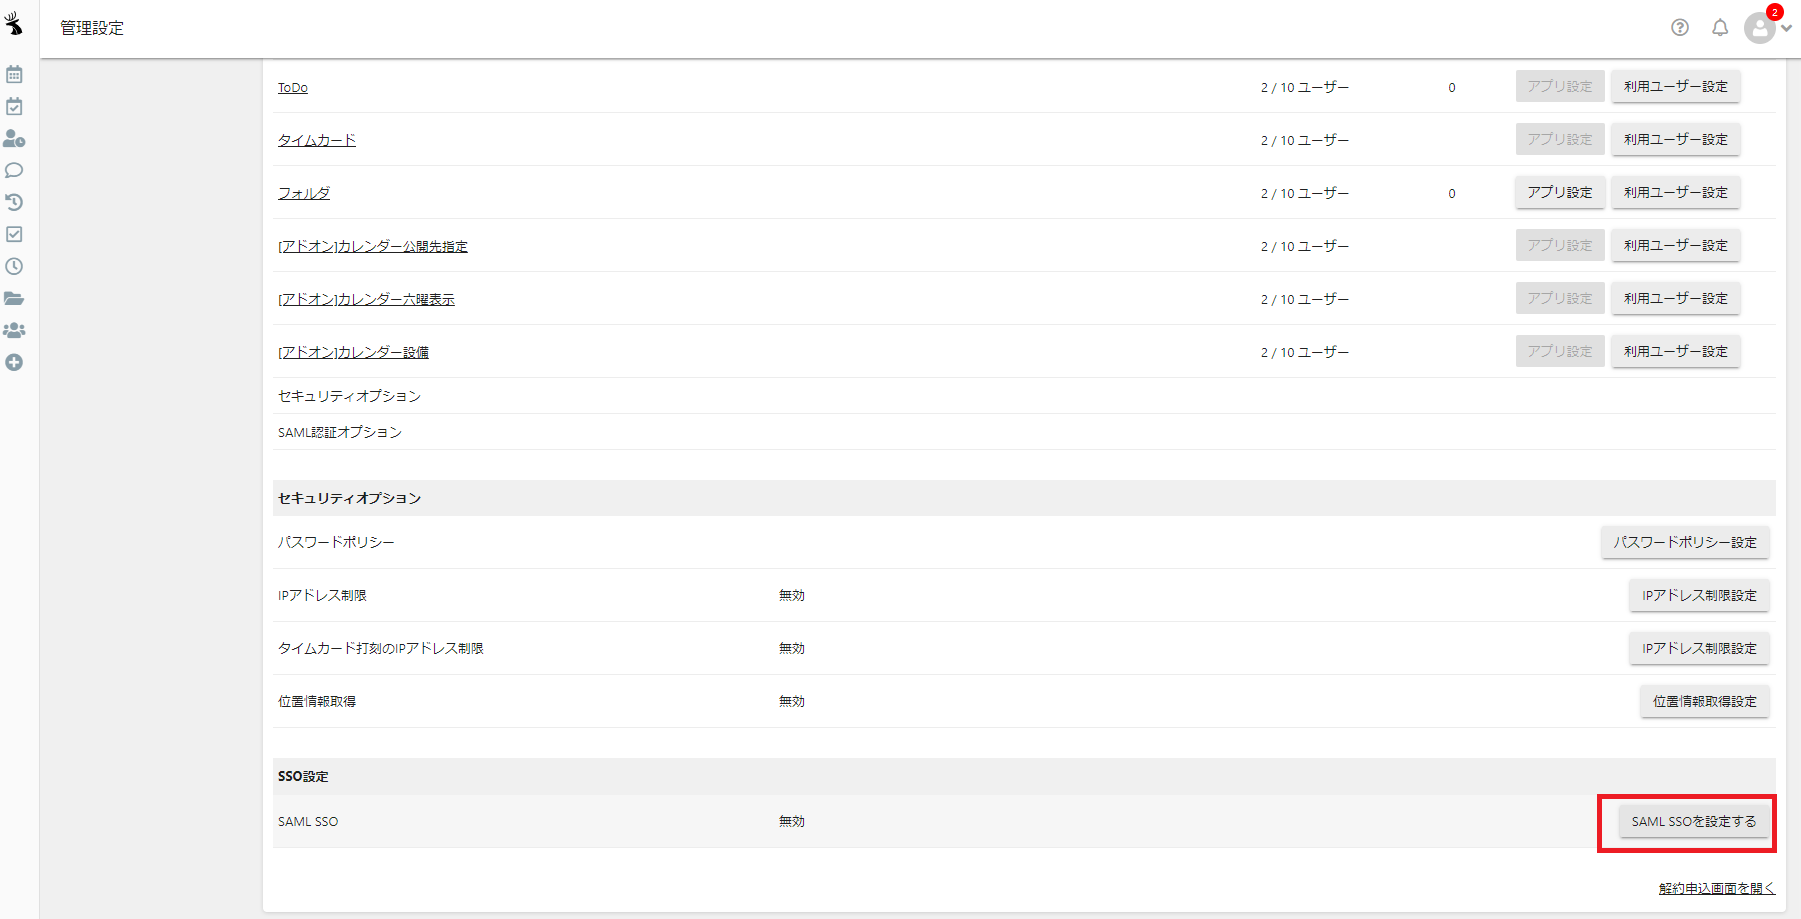Open the user-with-clock attendance sidebar icon

point(14,139)
